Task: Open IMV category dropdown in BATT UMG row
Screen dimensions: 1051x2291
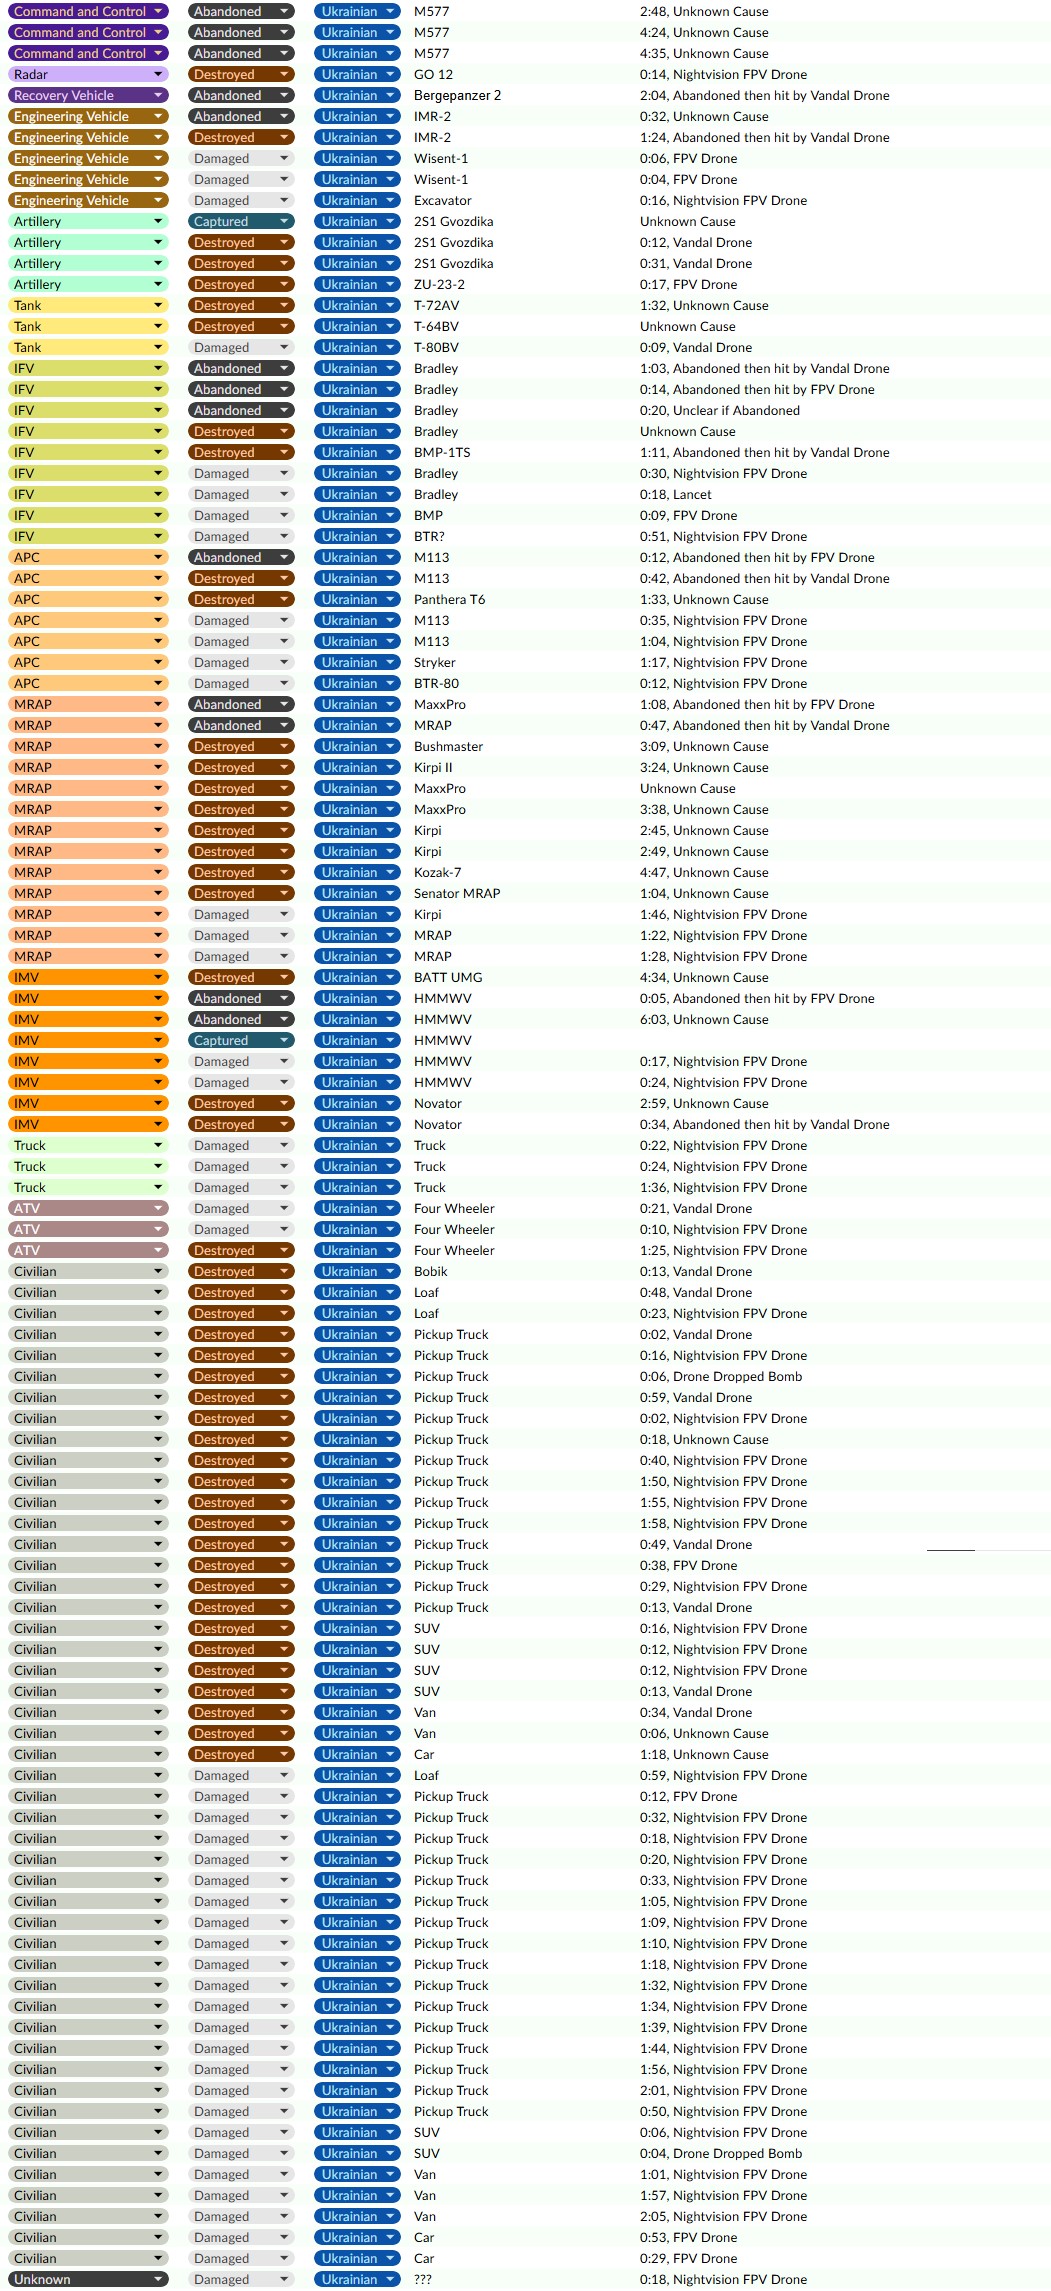Action: [x=88, y=978]
